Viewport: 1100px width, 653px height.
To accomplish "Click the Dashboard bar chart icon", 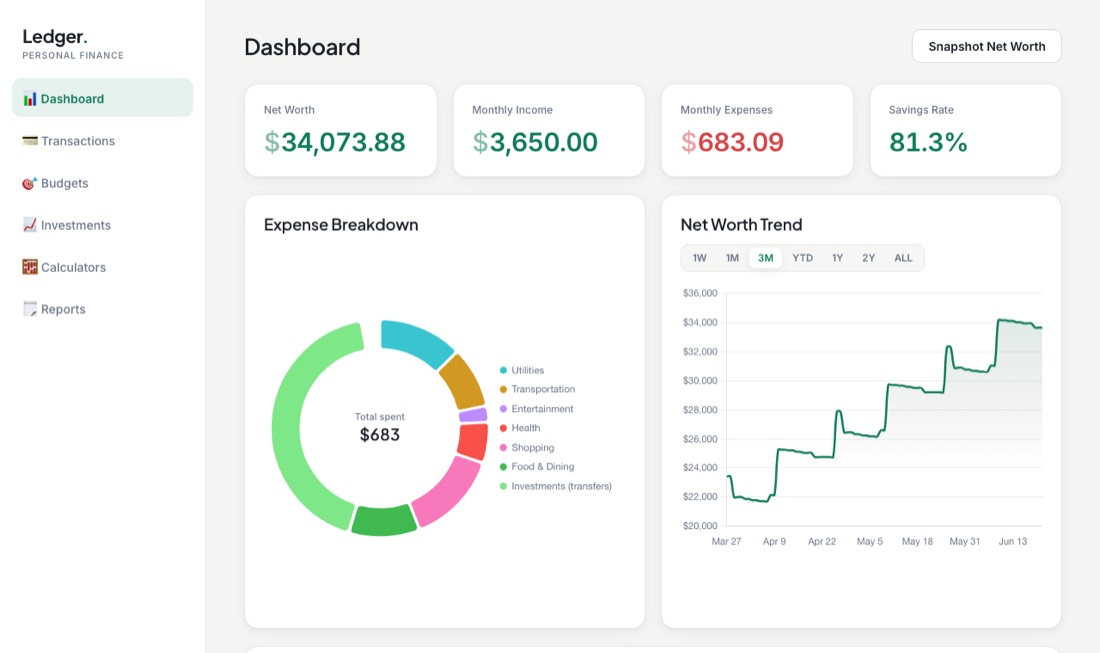I will [x=29, y=99].
